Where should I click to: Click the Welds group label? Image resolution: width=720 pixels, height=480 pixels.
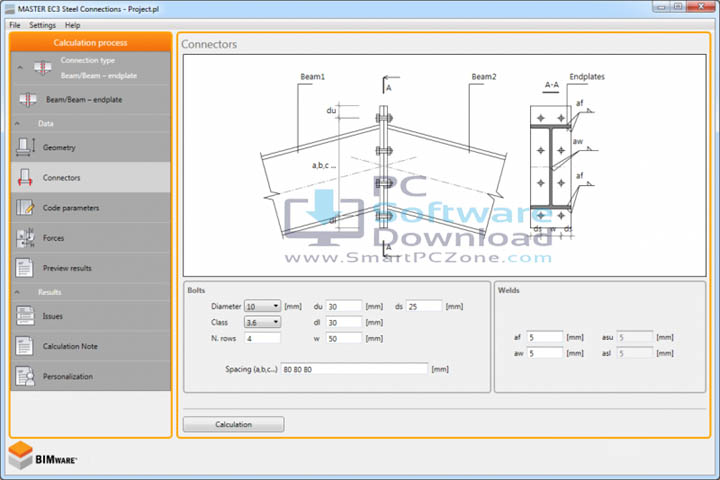click(x=508, y=290)
